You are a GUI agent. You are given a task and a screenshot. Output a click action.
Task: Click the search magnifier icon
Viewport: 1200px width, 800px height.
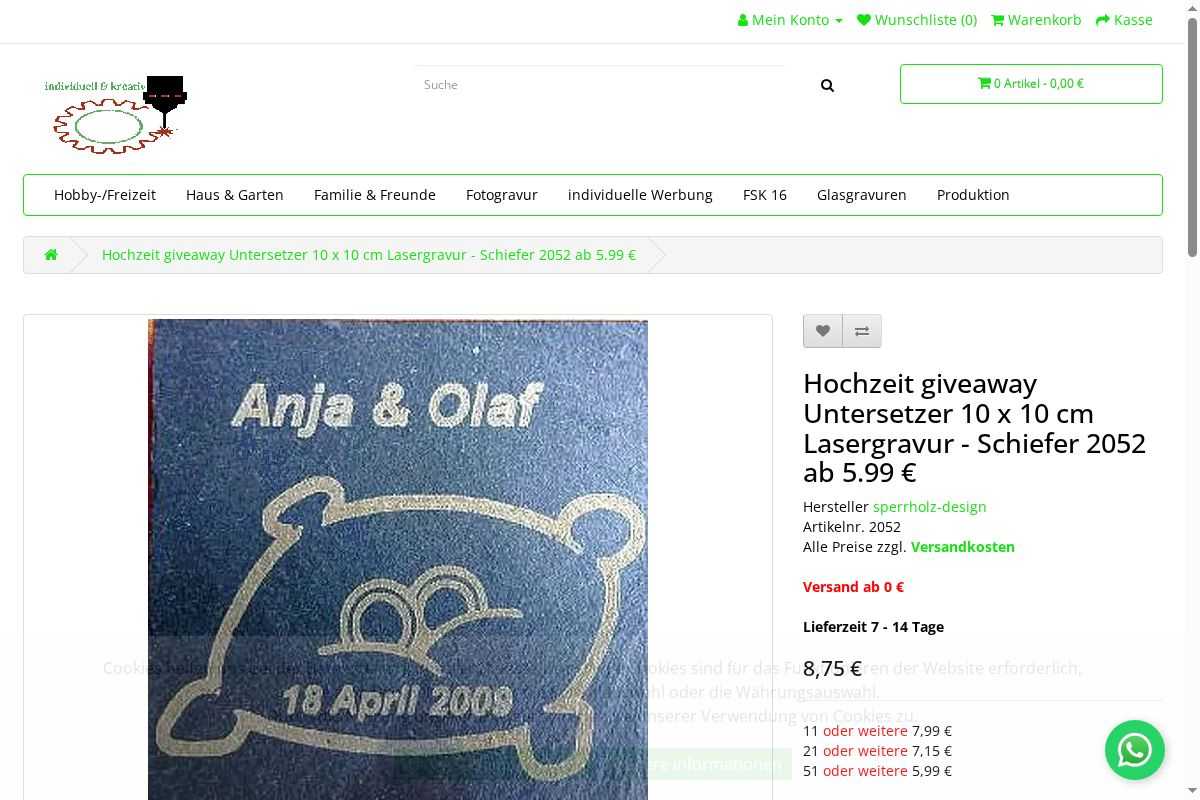[827, 85]
